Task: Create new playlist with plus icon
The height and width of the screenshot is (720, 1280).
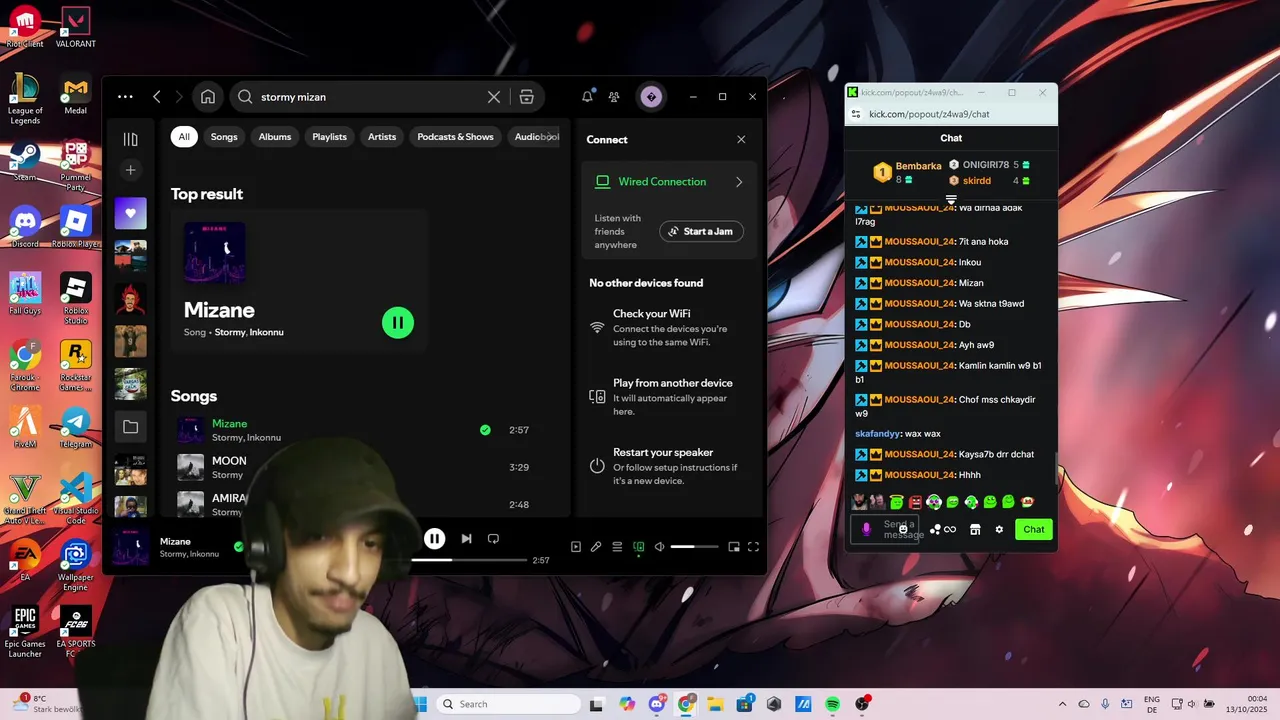Action: (130, 170)
